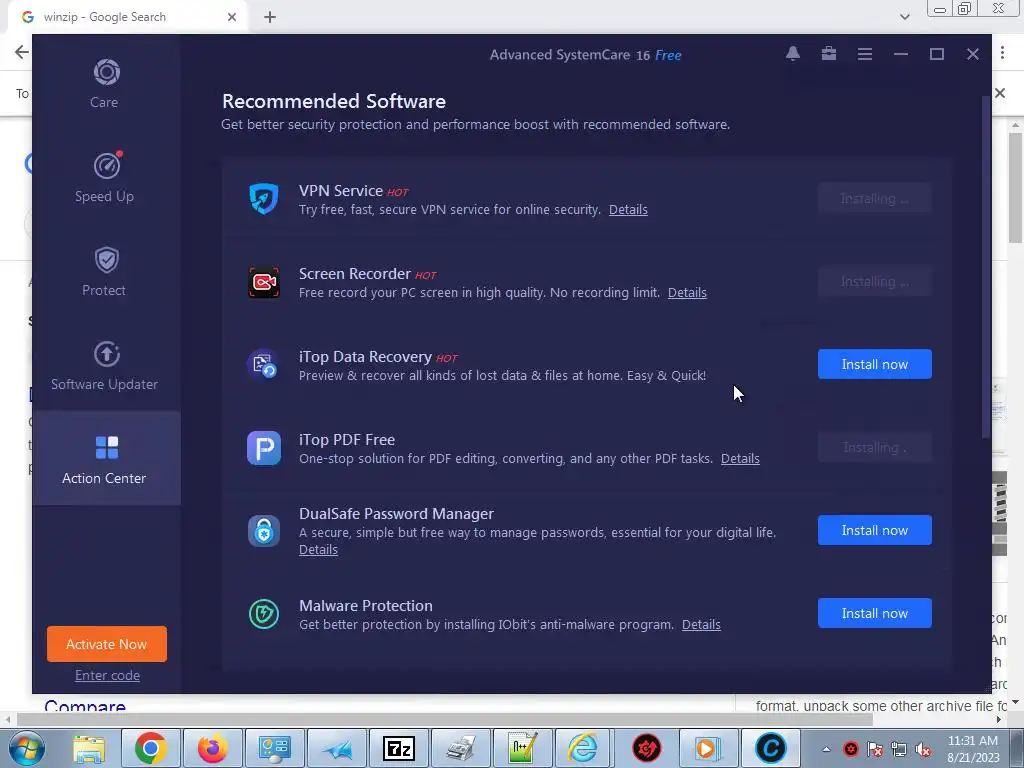Install Malware Protection now
Image resolution: width=1024 pixels, height=768 pixels.
coord(874,613)
